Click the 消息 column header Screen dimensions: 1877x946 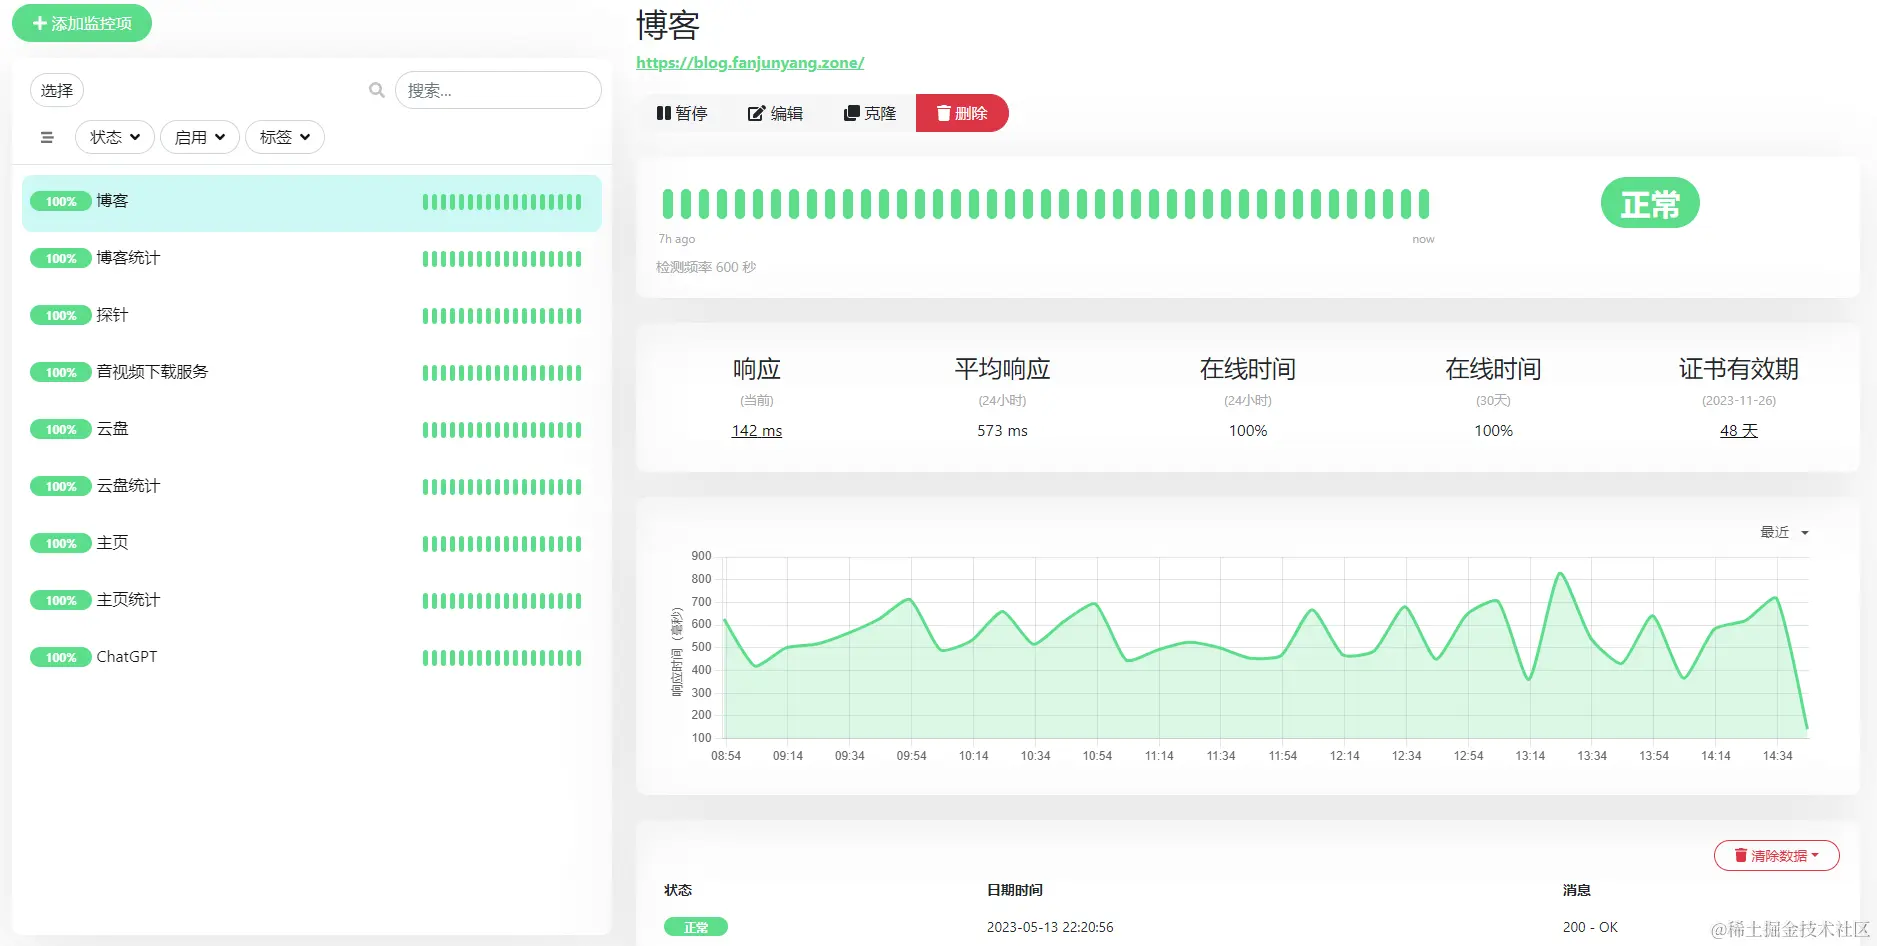click(1577, 890)
